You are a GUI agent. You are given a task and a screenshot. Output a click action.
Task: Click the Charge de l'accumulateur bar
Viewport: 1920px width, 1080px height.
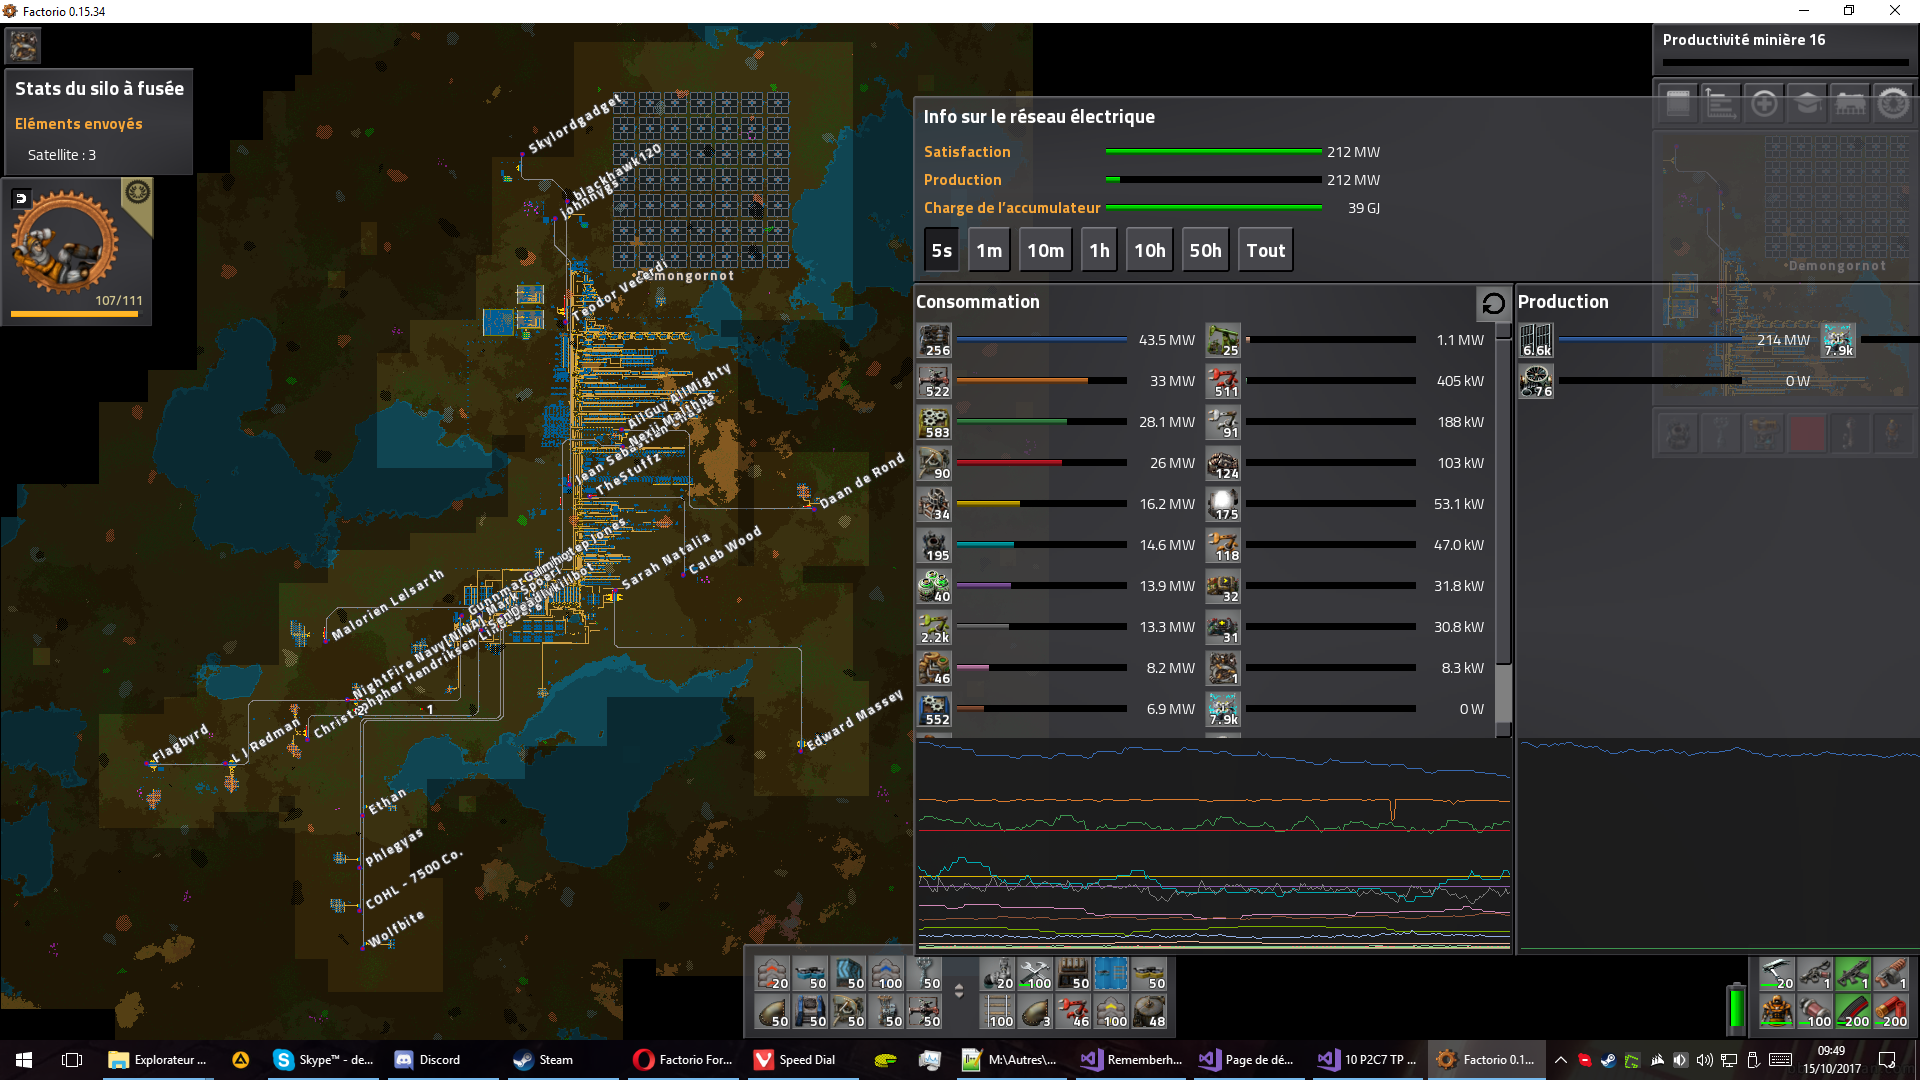1213,208
